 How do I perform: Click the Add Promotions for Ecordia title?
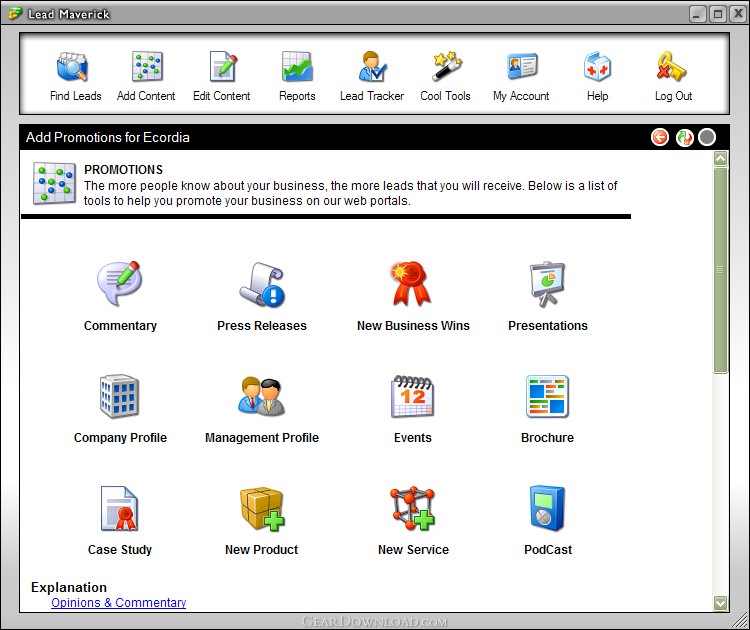(x=108, y=137)
